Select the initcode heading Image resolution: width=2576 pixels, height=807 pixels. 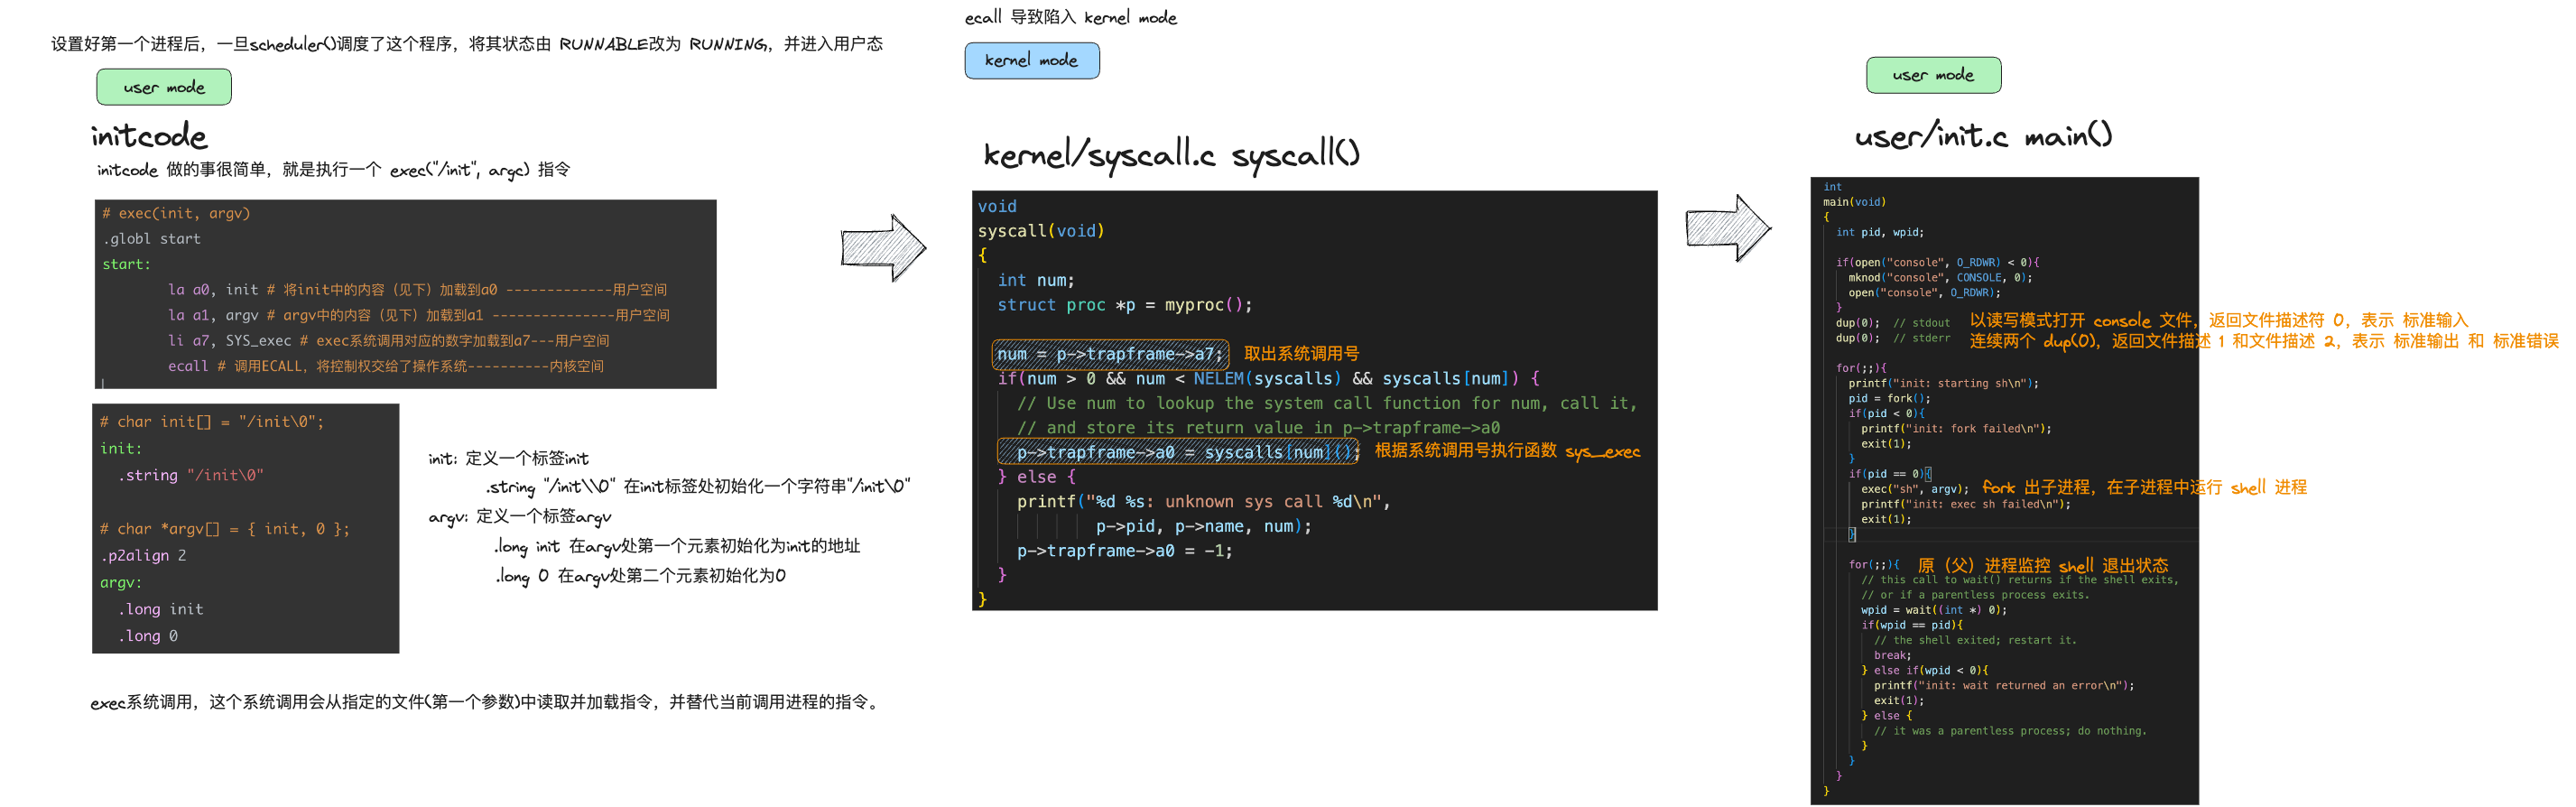(x=149, y=136)
